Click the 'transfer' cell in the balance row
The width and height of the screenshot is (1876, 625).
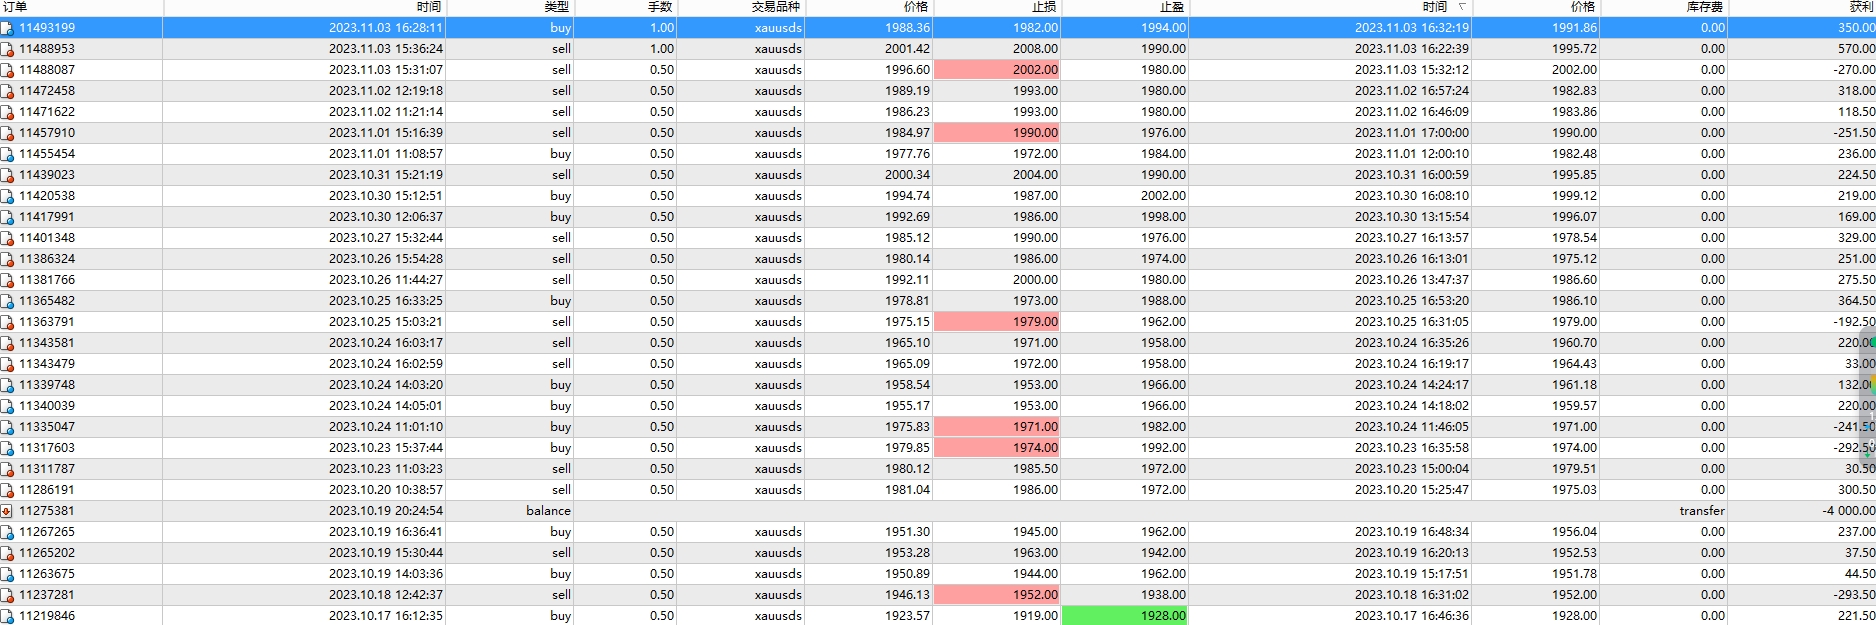(x=1702, y=511)
